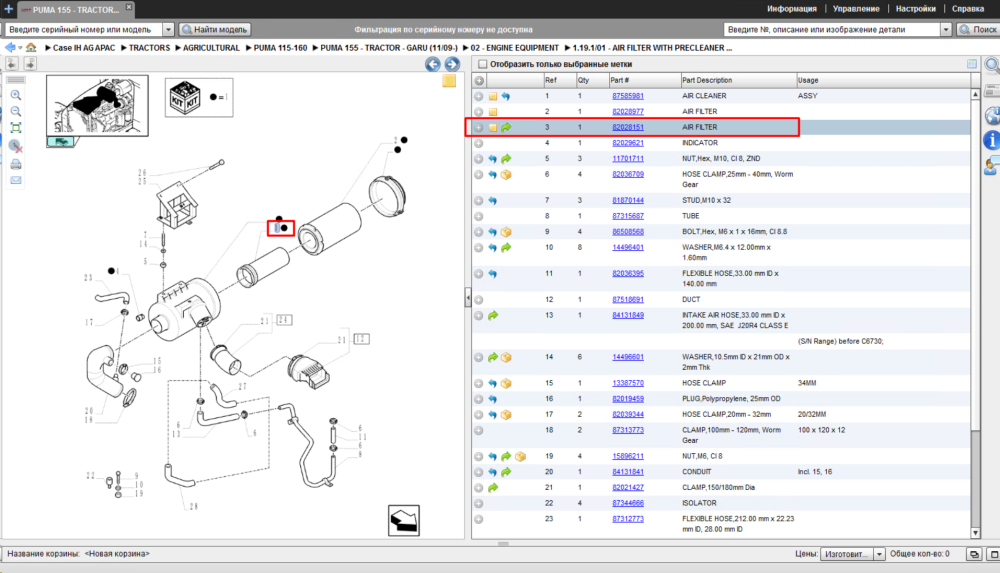The image size is (1000, 573).
Task: Open the globe info icon in right sidebar
Action: pyautogui.click(x=992, y=115)
